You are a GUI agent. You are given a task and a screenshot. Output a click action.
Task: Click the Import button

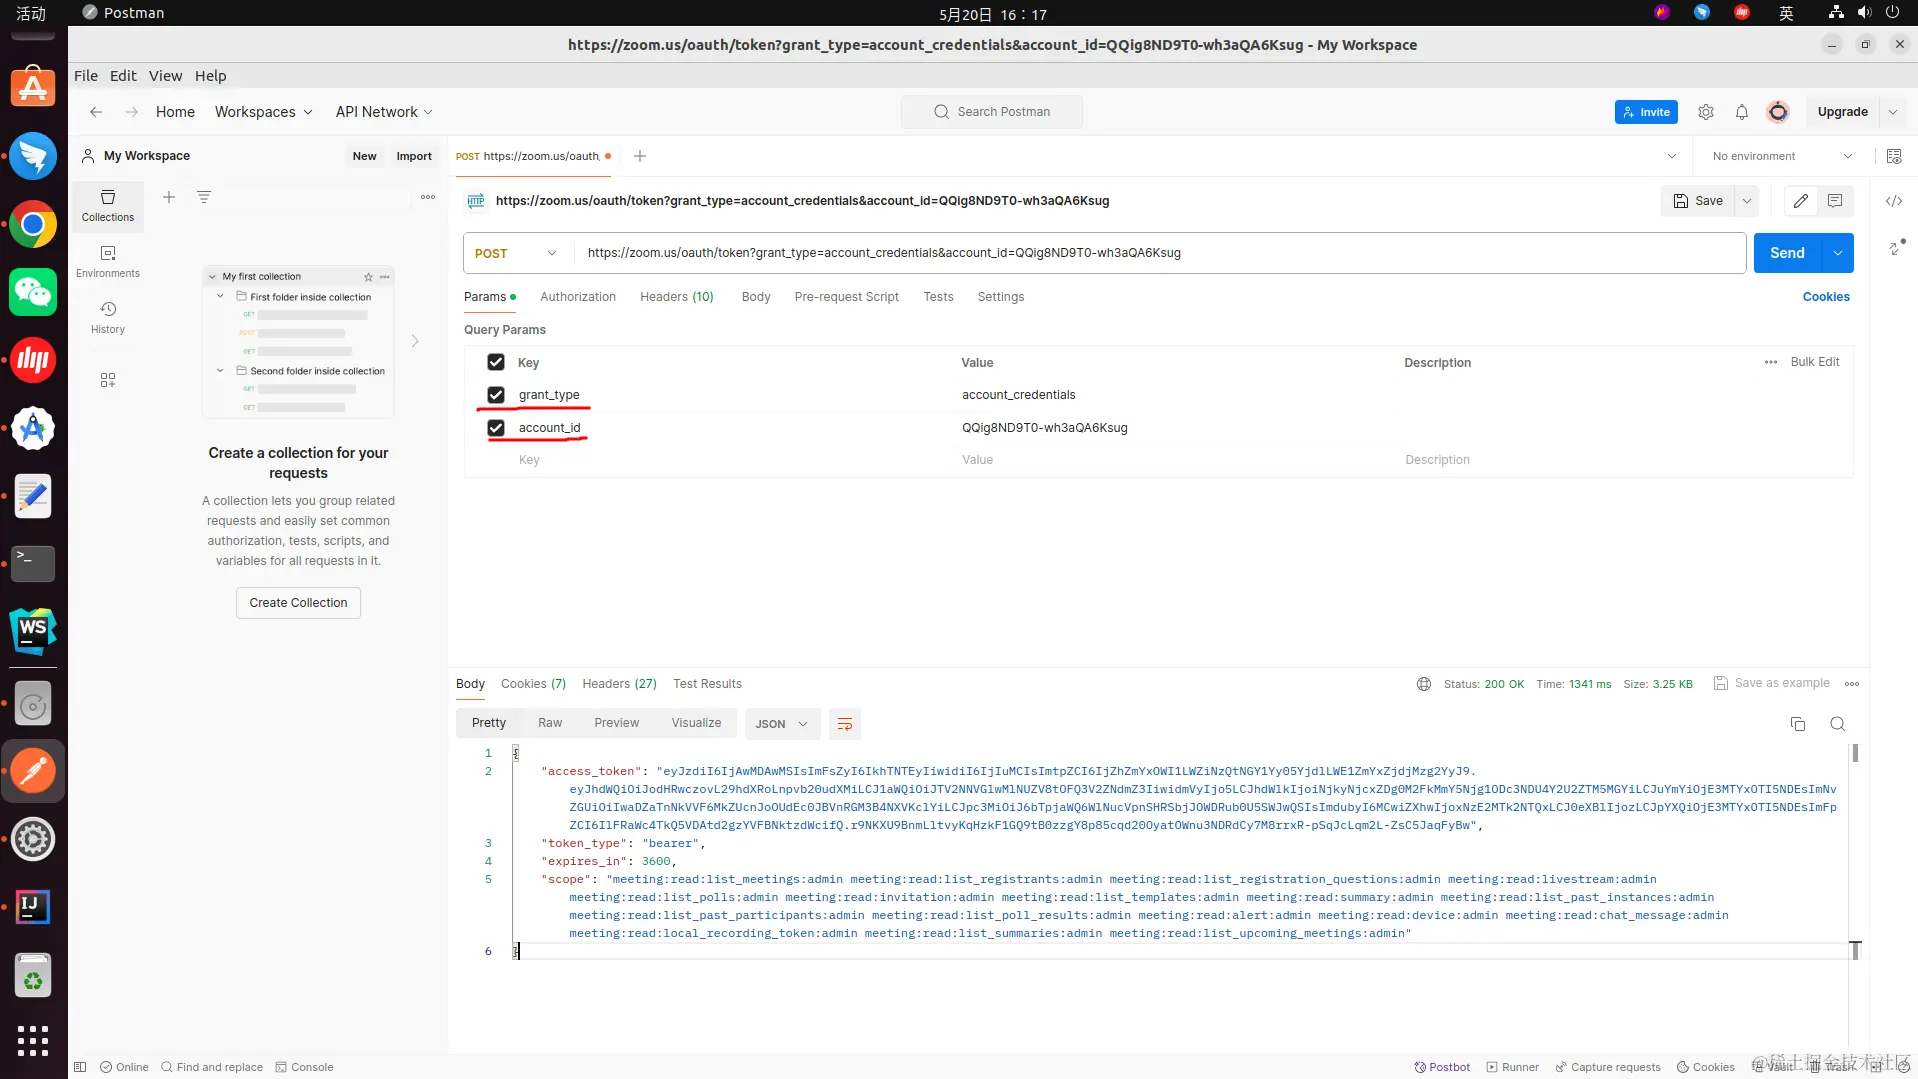(414, 156)
